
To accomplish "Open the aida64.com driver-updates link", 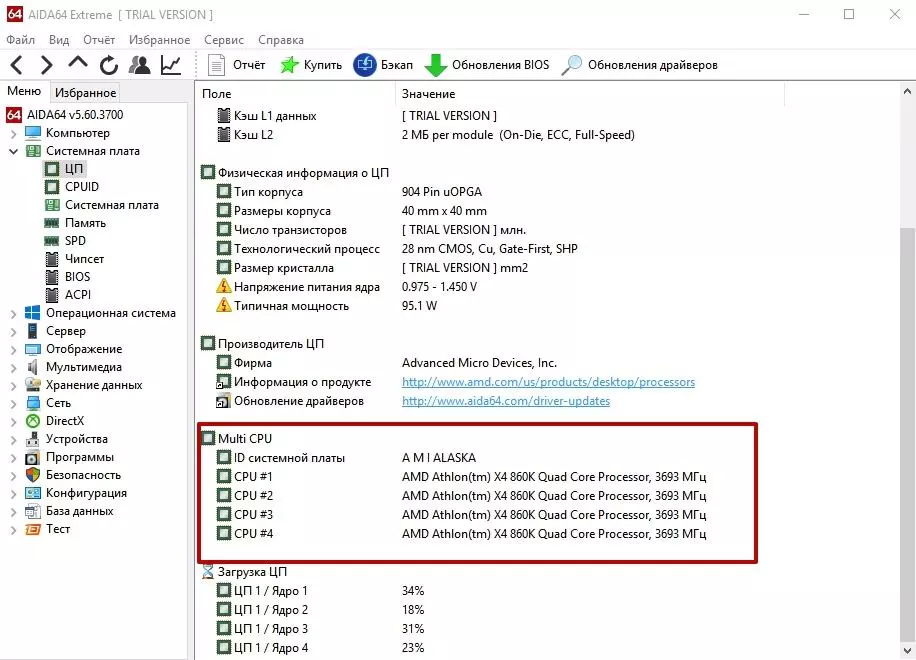I will [505, 401].
